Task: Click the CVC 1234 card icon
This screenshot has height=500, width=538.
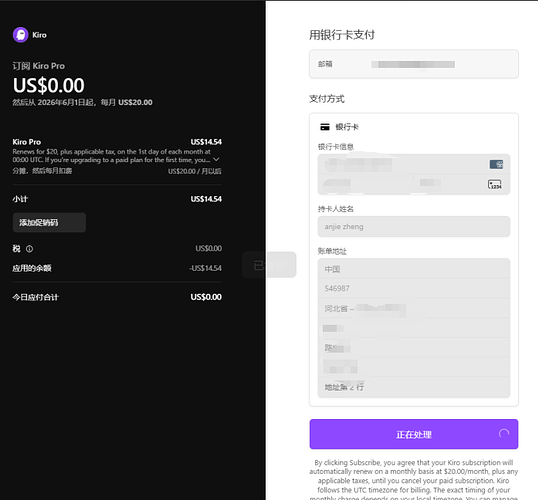Action: pos(494,185)
